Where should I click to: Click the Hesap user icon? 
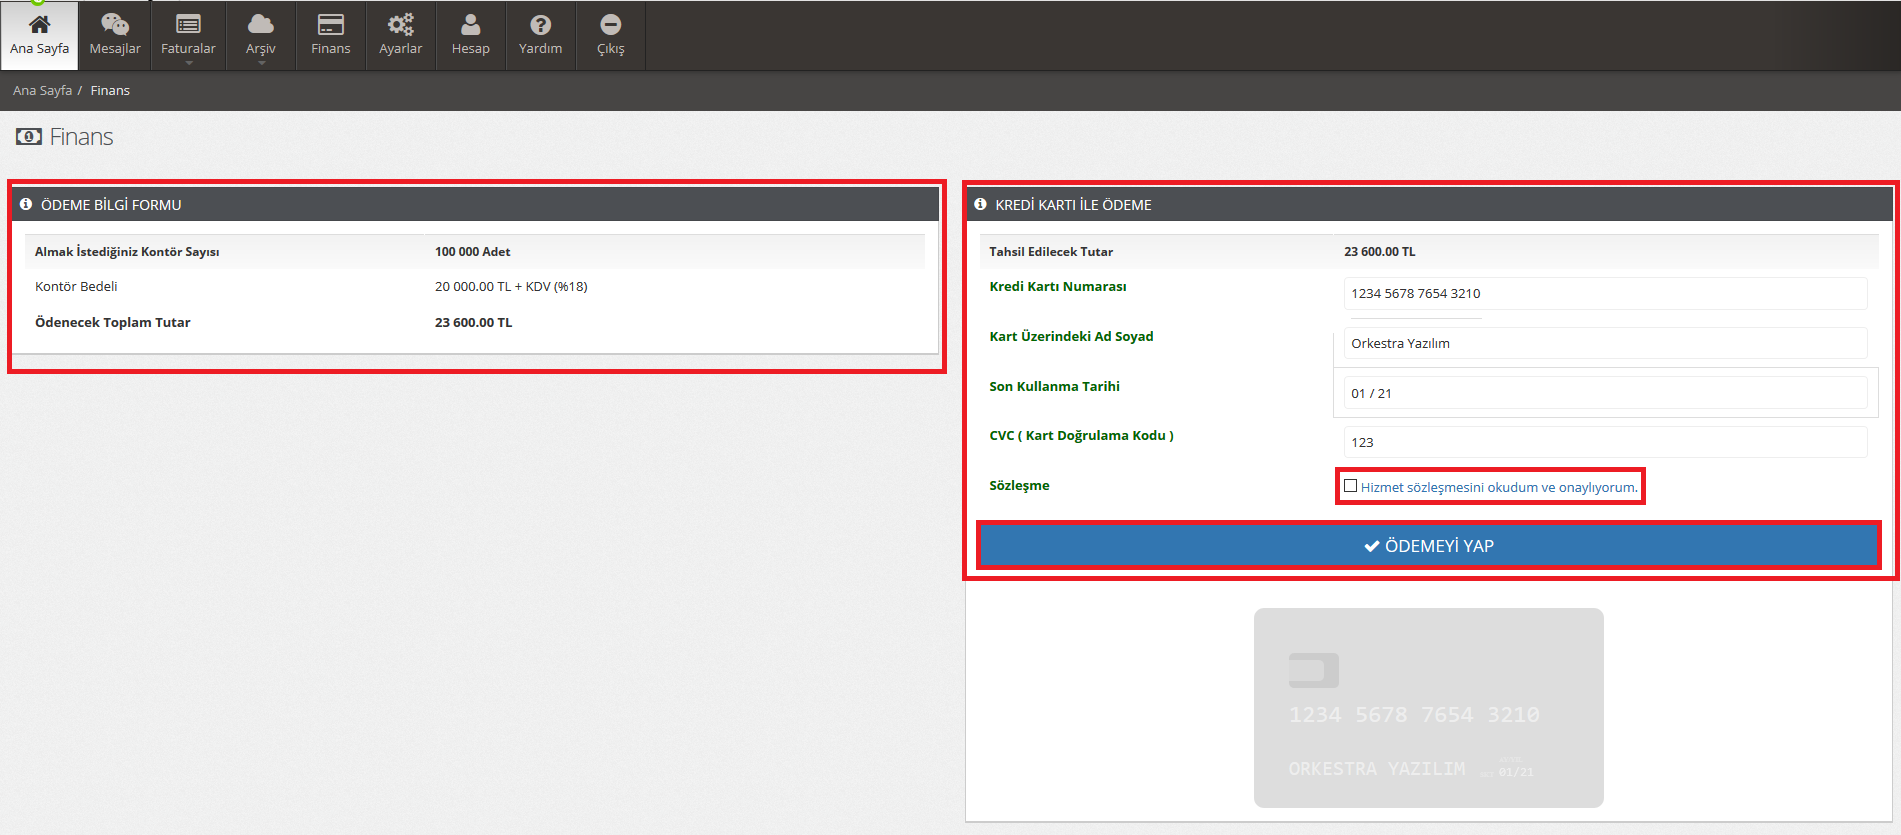click(x=470, y=24)
